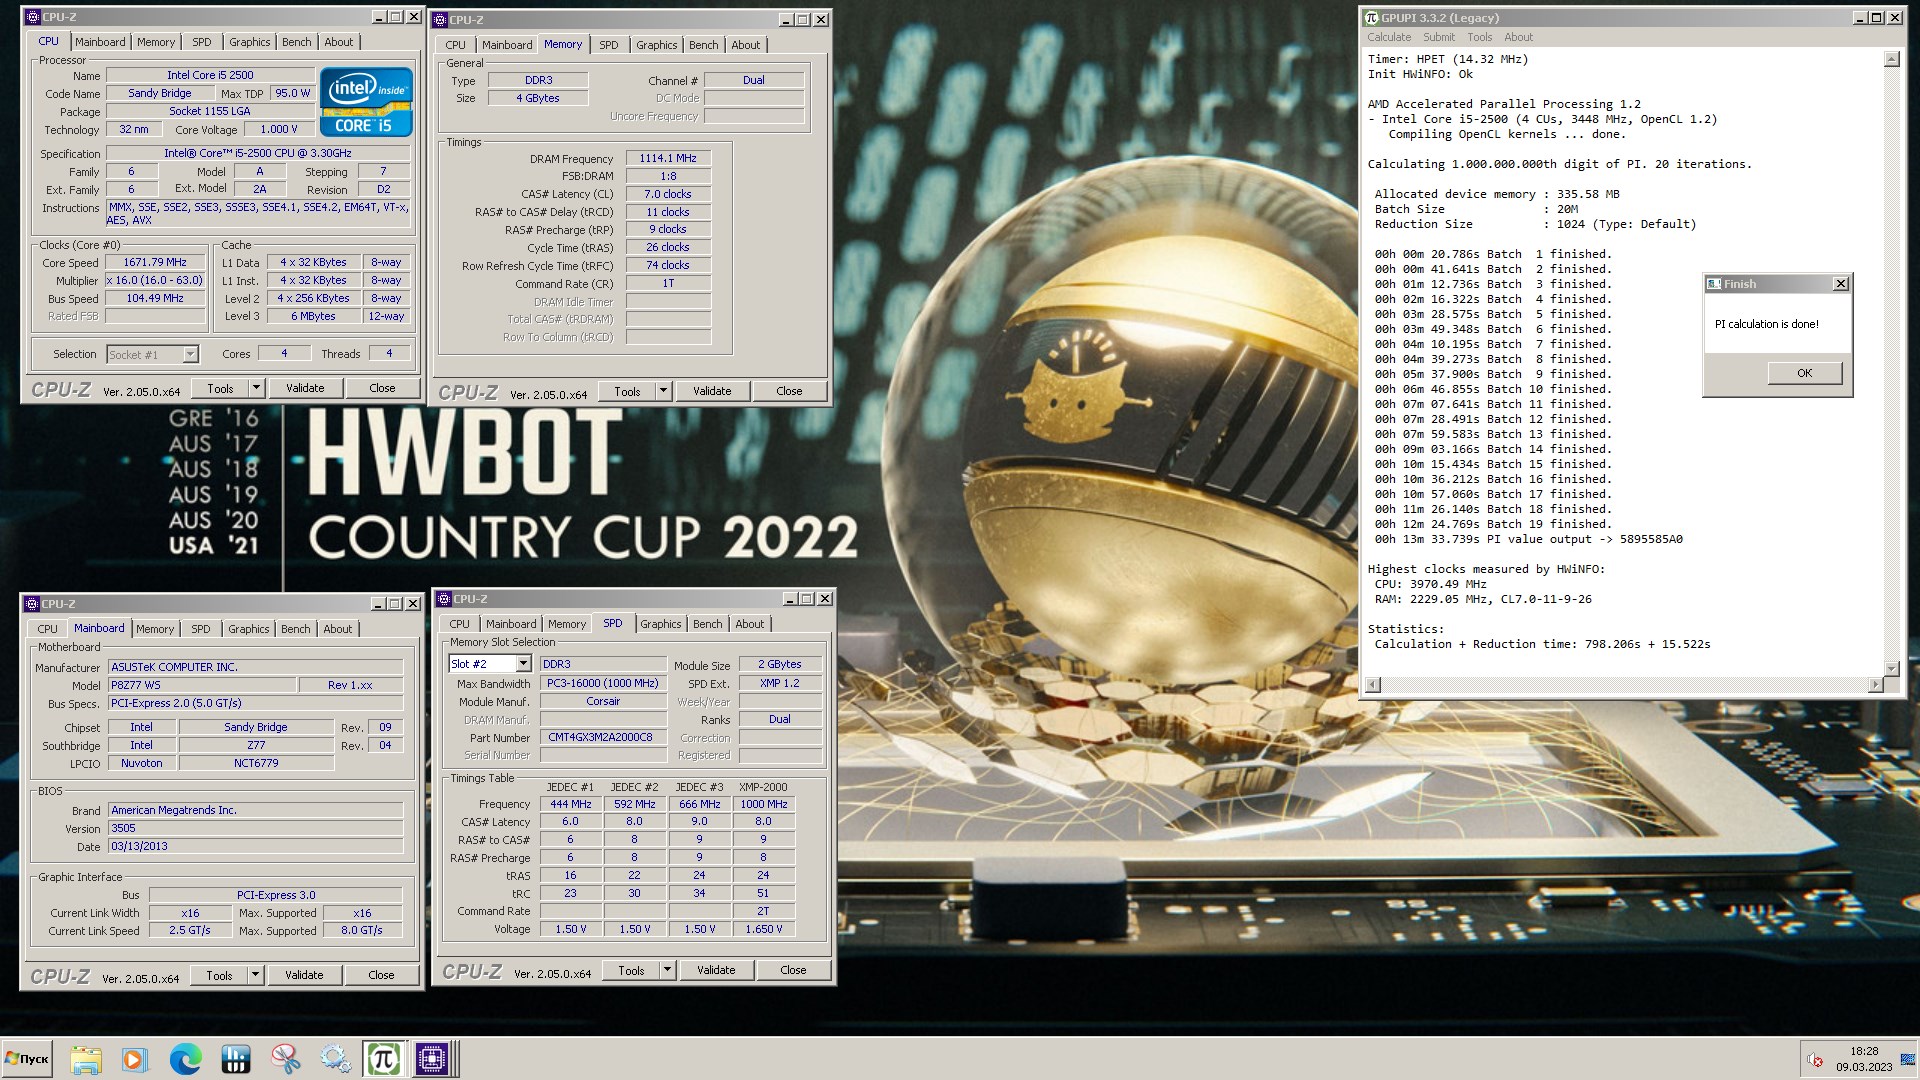Image resolution: width=1920 pixels, height=1080 pixels.
Task: Expand the Tools dropdown arrow in the Mainboard tab window
Action: click(x=255, y=975)
